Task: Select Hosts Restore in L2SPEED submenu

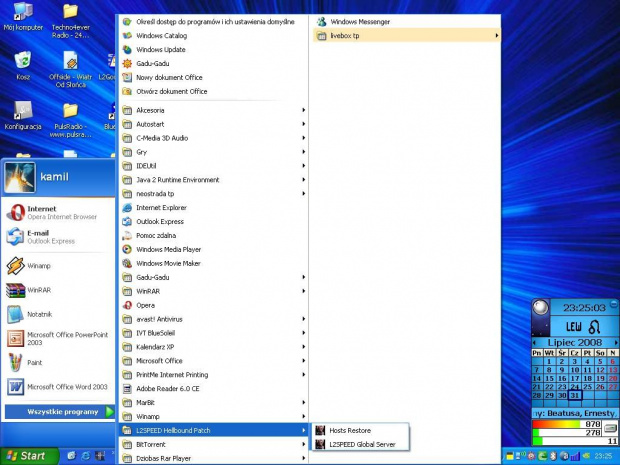Action: coord(361,431)
